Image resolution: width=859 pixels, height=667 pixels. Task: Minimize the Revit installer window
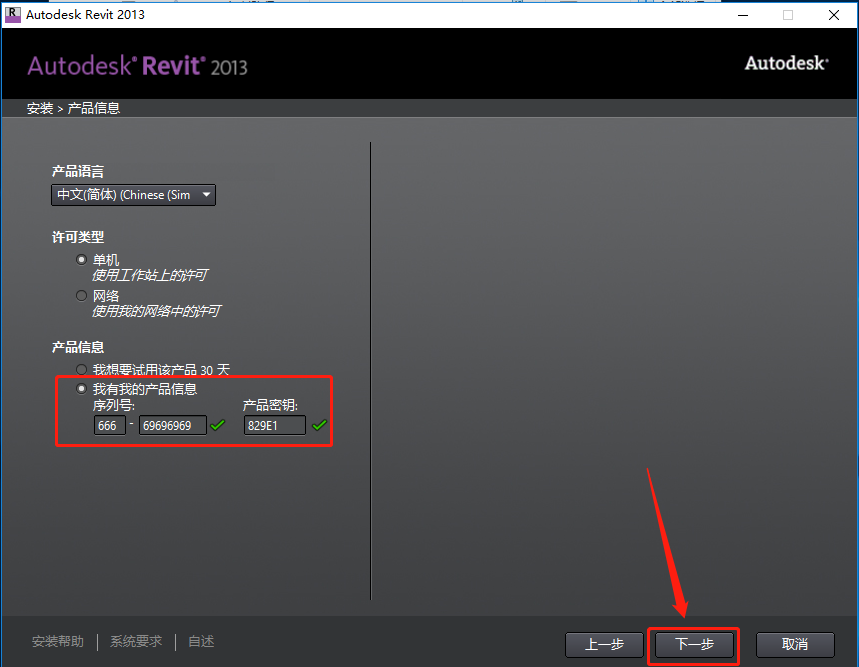[x=743, y=15]
